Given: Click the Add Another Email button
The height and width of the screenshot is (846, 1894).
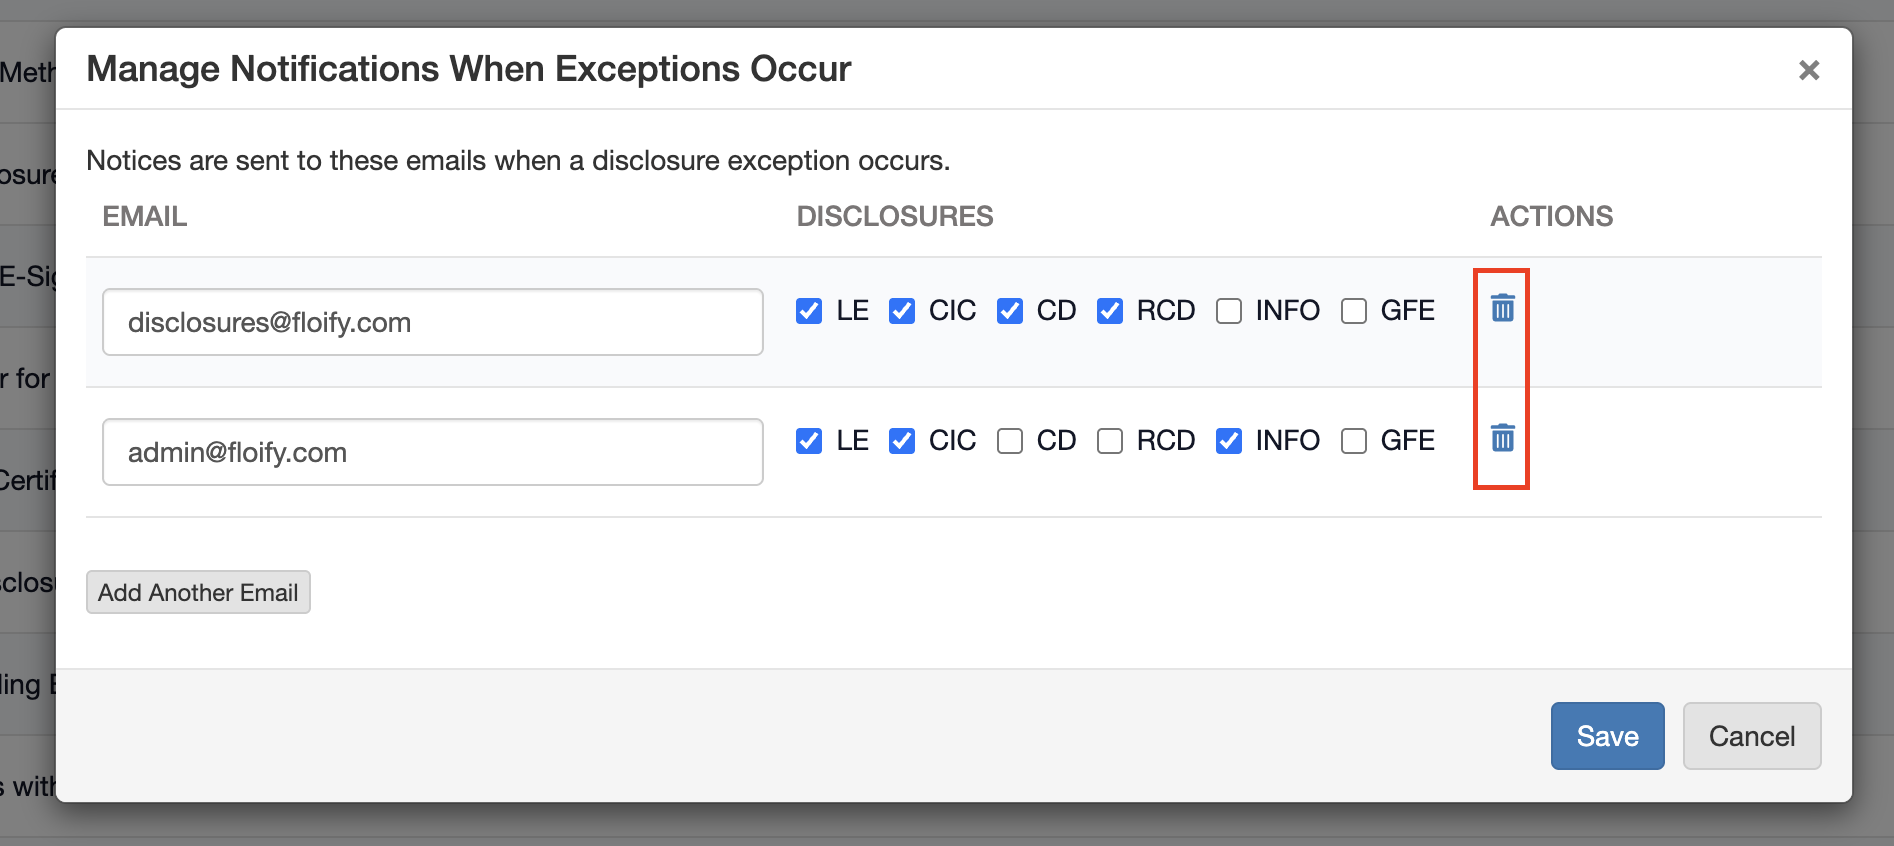Looking at the screenshot, I should [x=198, y=592].
